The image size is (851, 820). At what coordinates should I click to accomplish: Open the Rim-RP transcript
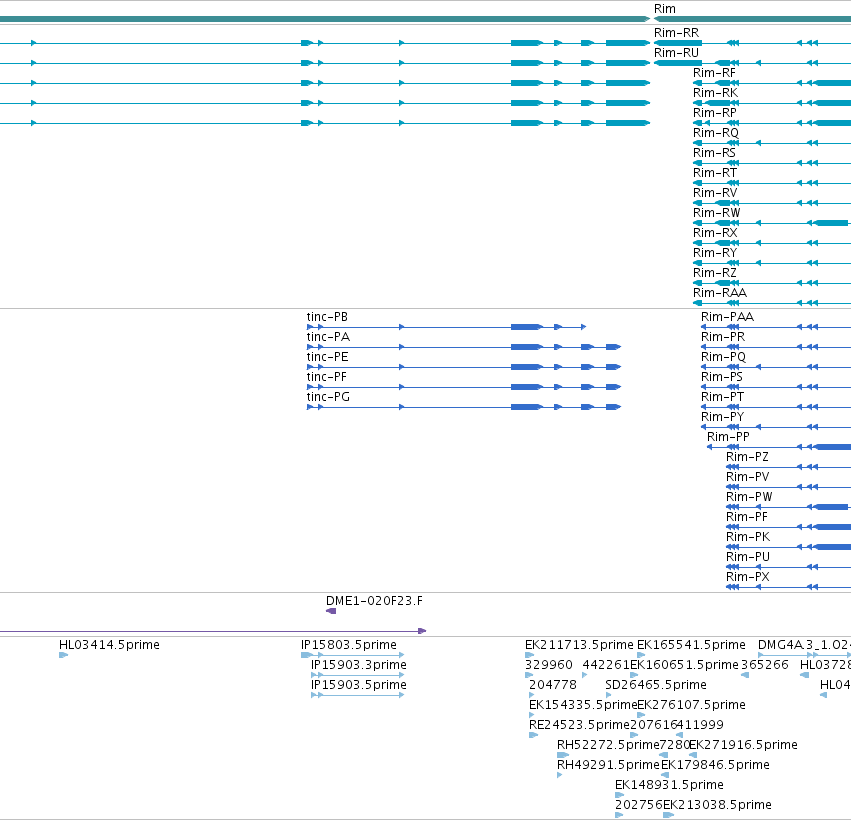(715, 113)
